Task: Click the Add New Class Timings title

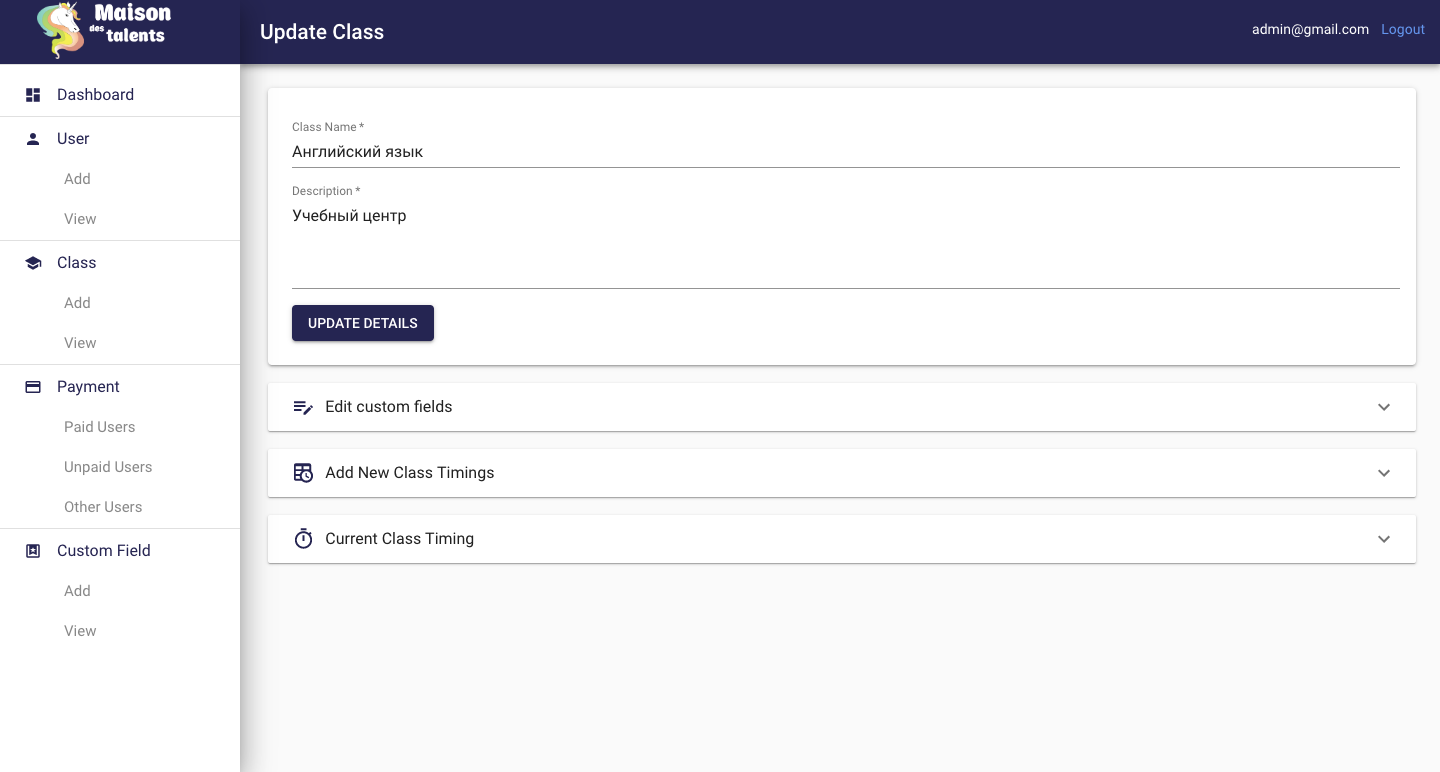Action: 410,473
